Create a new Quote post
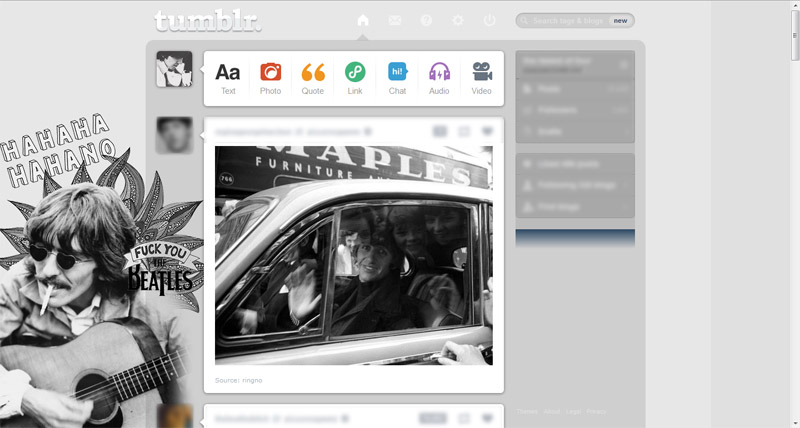Viewport: 800px width, 428px height. pyautogui.click(x=313, y=79)
